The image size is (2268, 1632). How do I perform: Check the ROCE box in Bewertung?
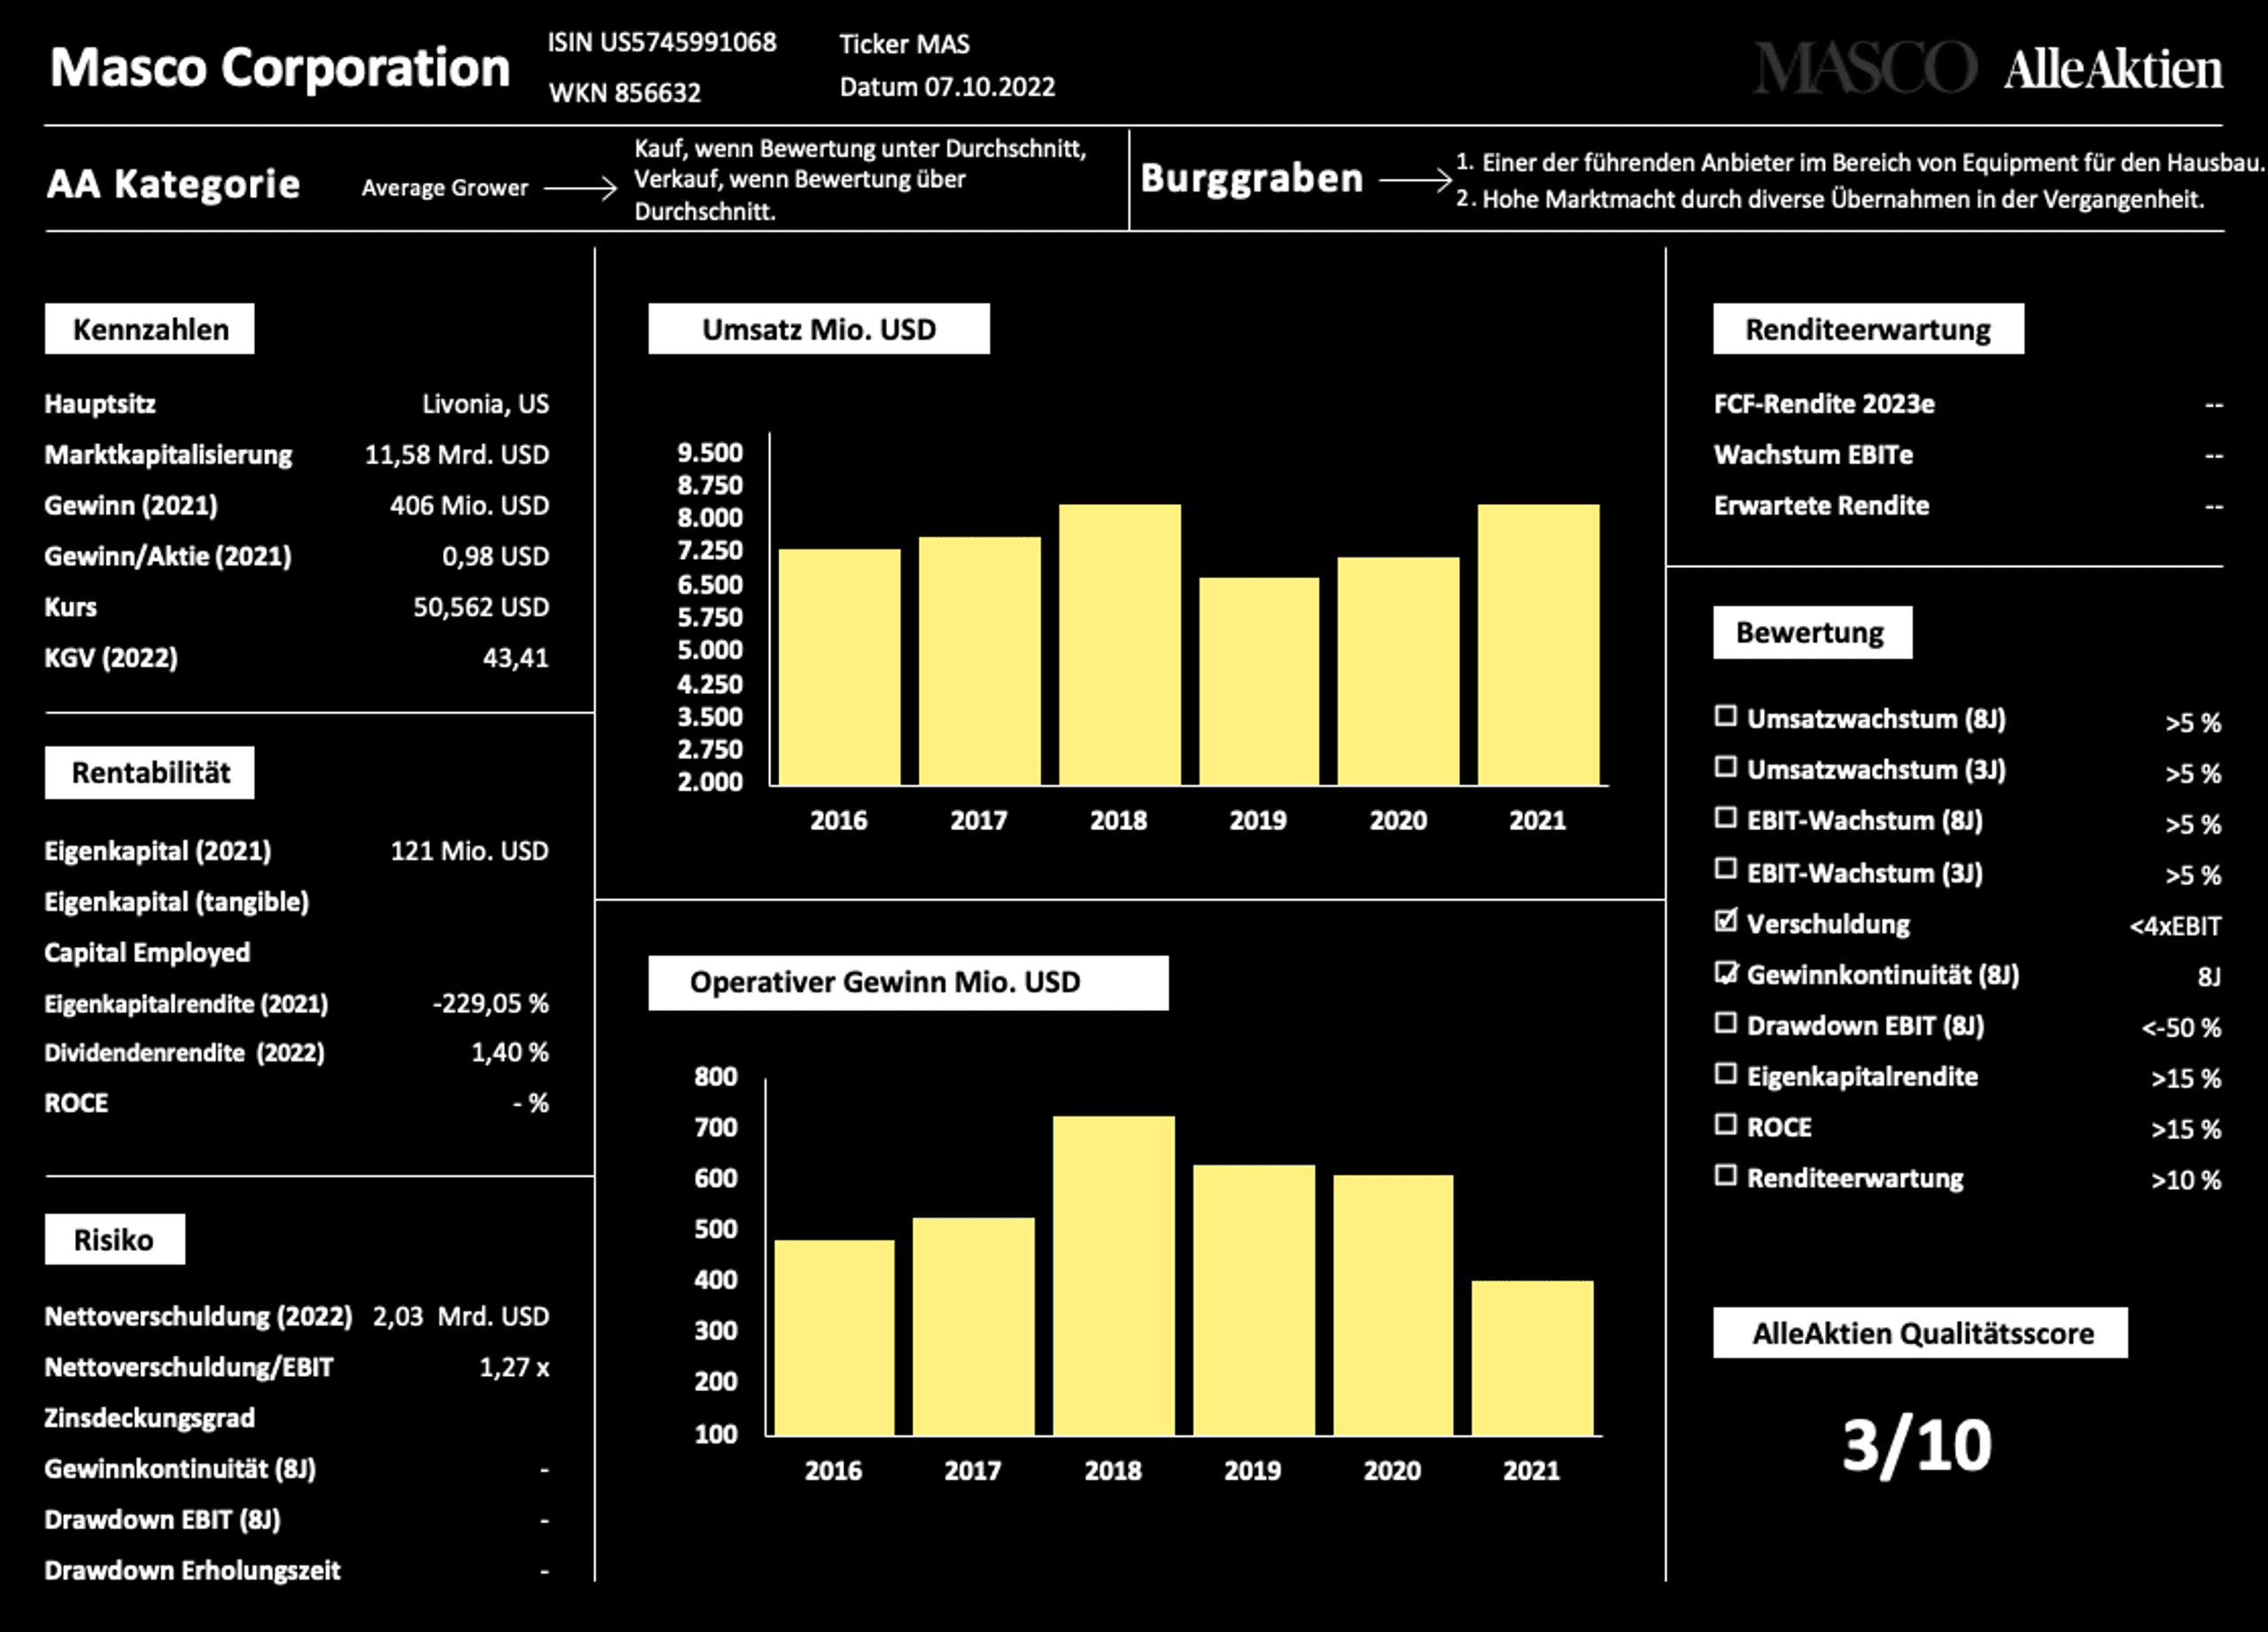(1725, 1125)
